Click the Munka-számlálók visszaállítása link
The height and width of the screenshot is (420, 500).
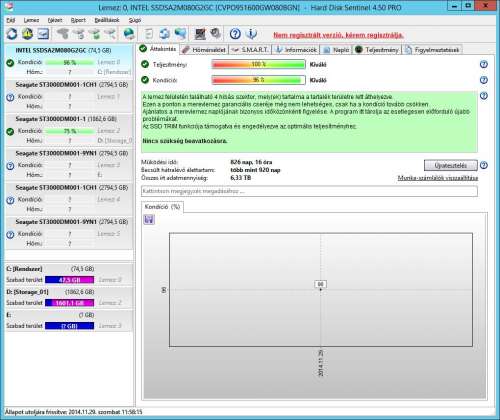(438, 178)
